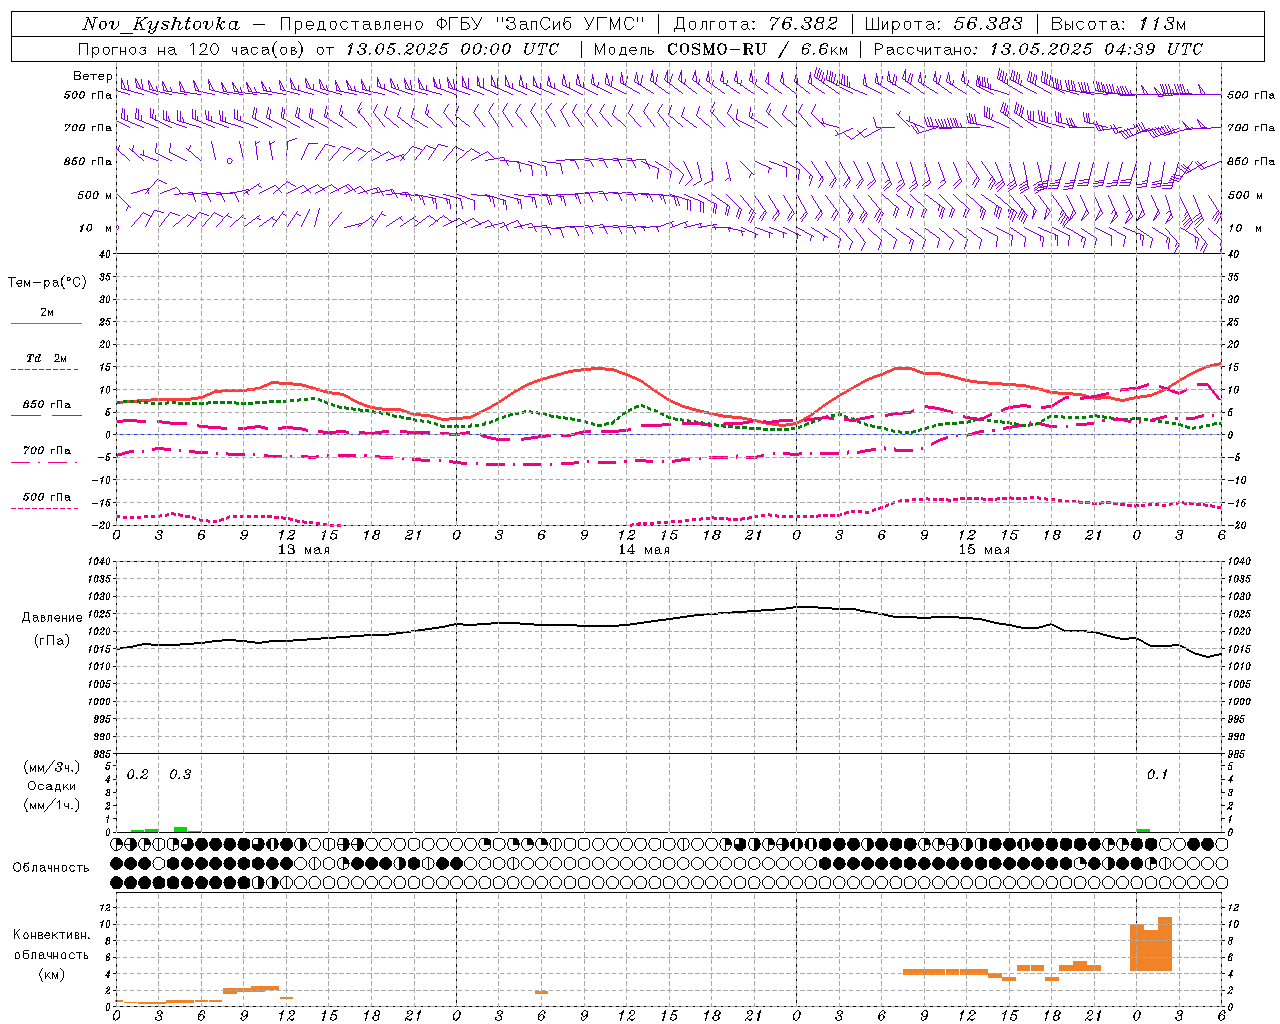This screenshot has width=1280, height=1024.
Task: Click the "14 мая" date label
Action: [x=644, y=550]
